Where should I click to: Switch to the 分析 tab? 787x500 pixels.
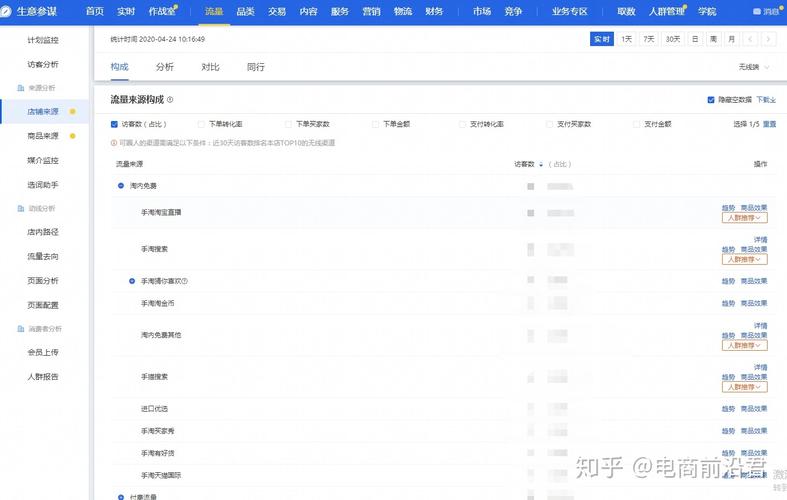(165, 67)
